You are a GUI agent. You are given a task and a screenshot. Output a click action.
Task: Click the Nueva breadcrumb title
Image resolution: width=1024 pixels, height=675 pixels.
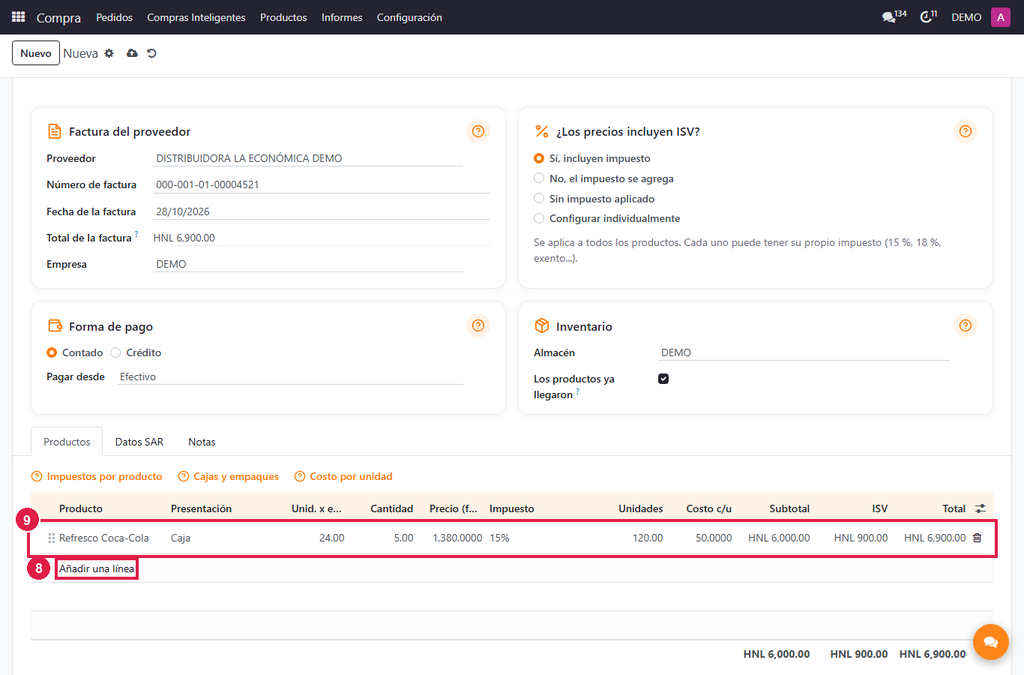[80, 54]
